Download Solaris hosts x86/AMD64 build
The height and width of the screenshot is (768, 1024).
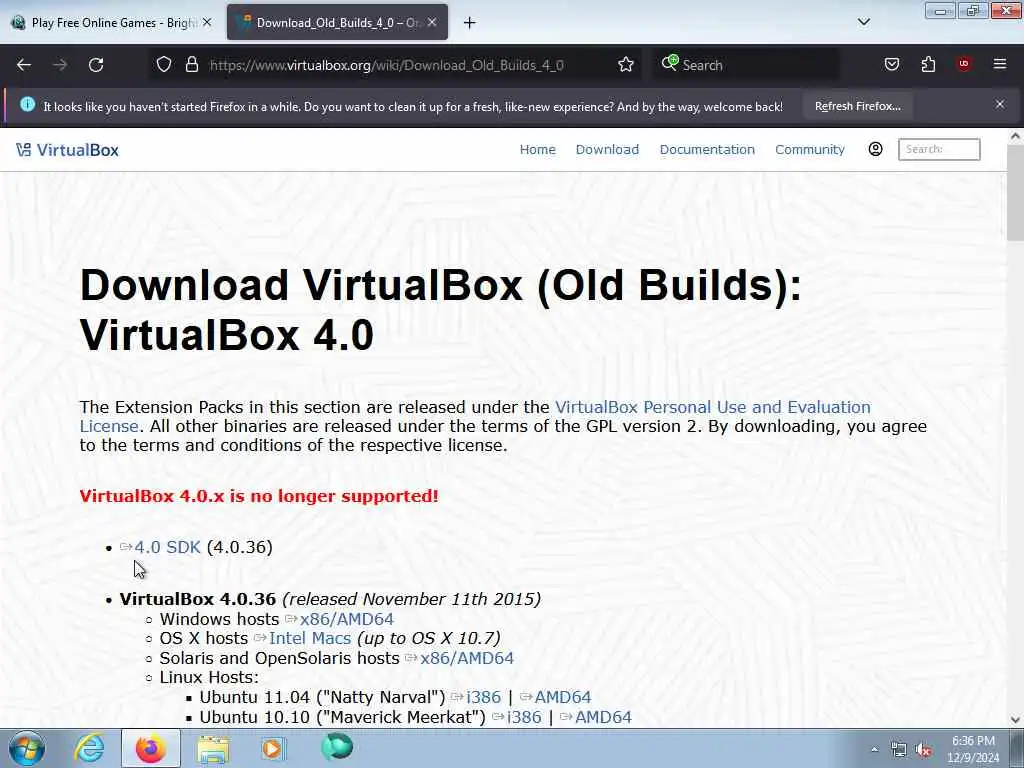[x=467, y=658]
